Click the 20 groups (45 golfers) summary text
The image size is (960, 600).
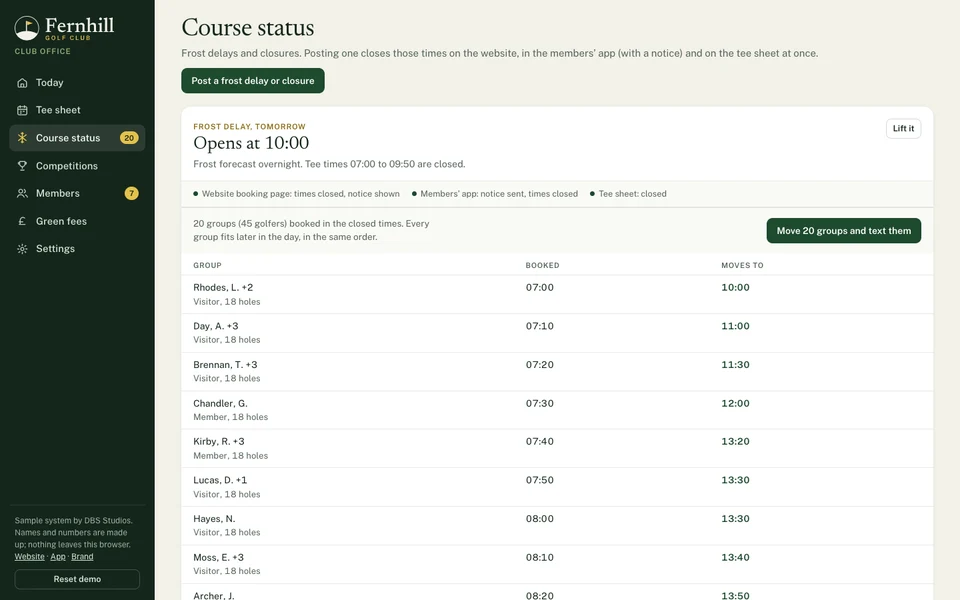(x=311, y=230)
